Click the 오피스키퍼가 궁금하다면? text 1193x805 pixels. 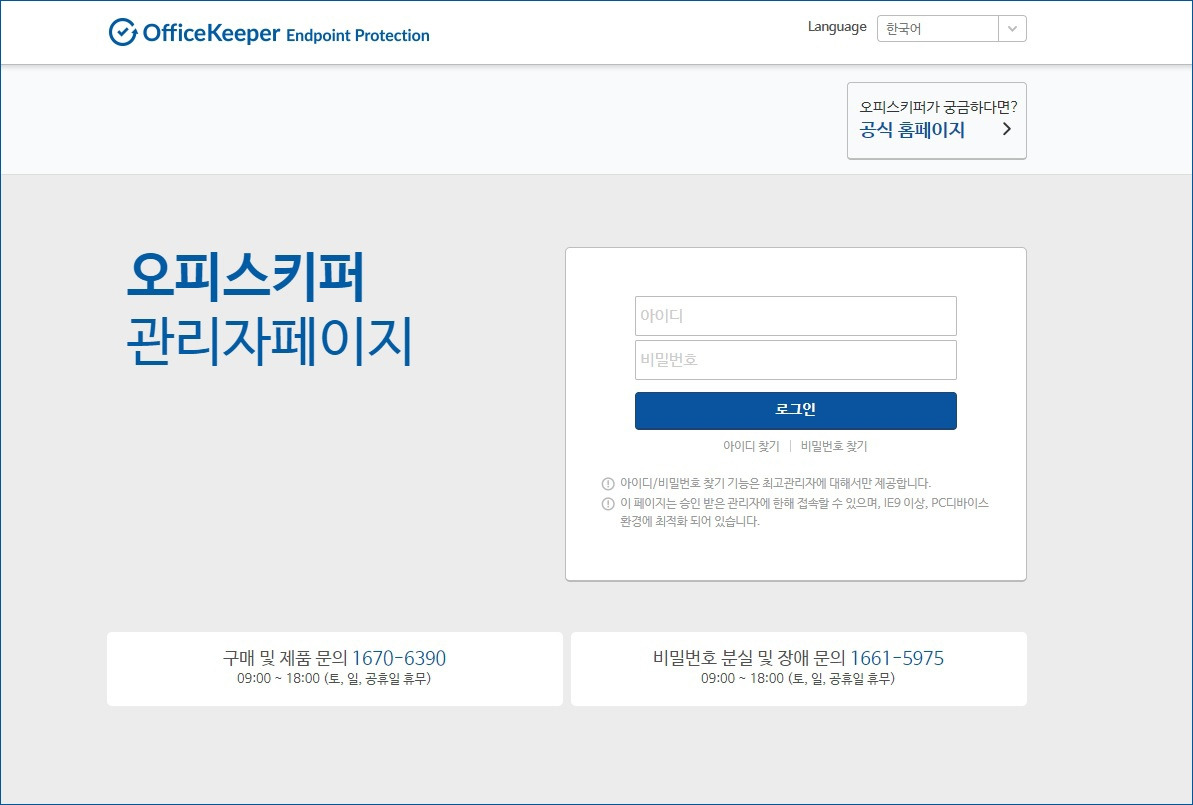(x=938, y=107)
